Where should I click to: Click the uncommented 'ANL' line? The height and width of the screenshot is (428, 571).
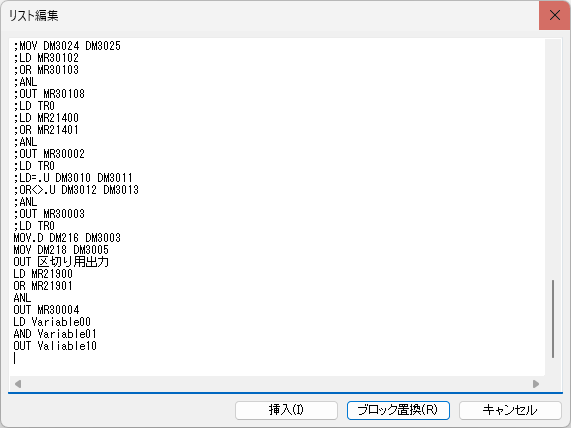pos(22,298)
